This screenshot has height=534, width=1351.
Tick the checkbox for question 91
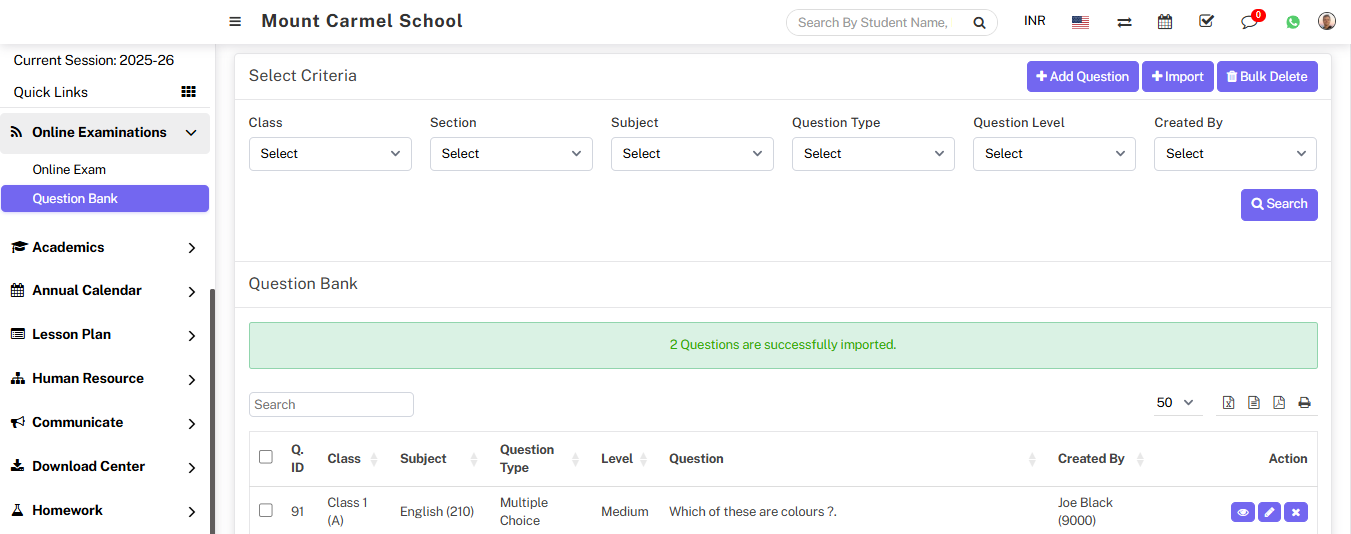[x=266, y=510]
